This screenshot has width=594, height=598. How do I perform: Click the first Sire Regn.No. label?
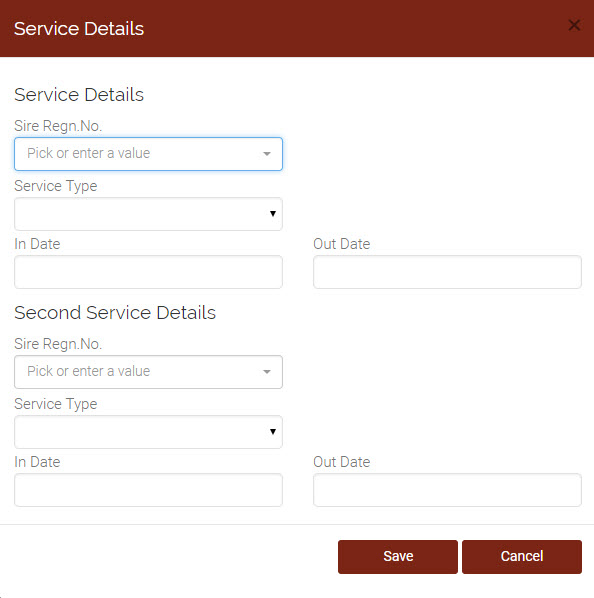coord(58,126)
